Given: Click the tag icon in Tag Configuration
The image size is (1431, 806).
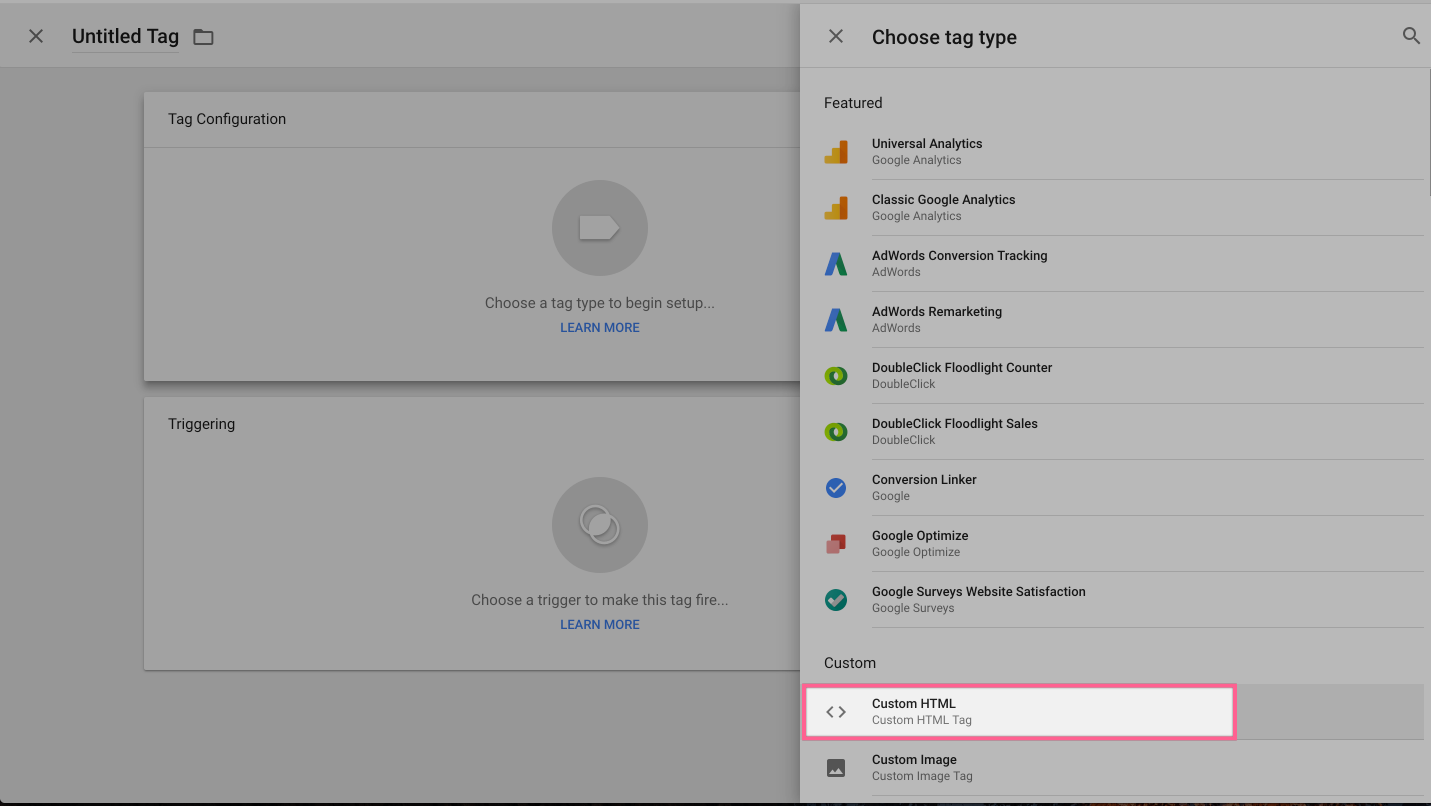Looking at the screenshot, I should (600, 228).
